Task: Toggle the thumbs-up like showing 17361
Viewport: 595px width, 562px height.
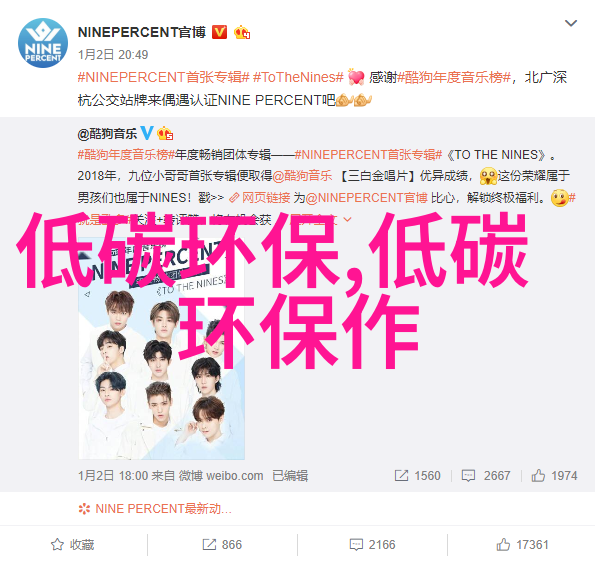Action: coord(522,545)
